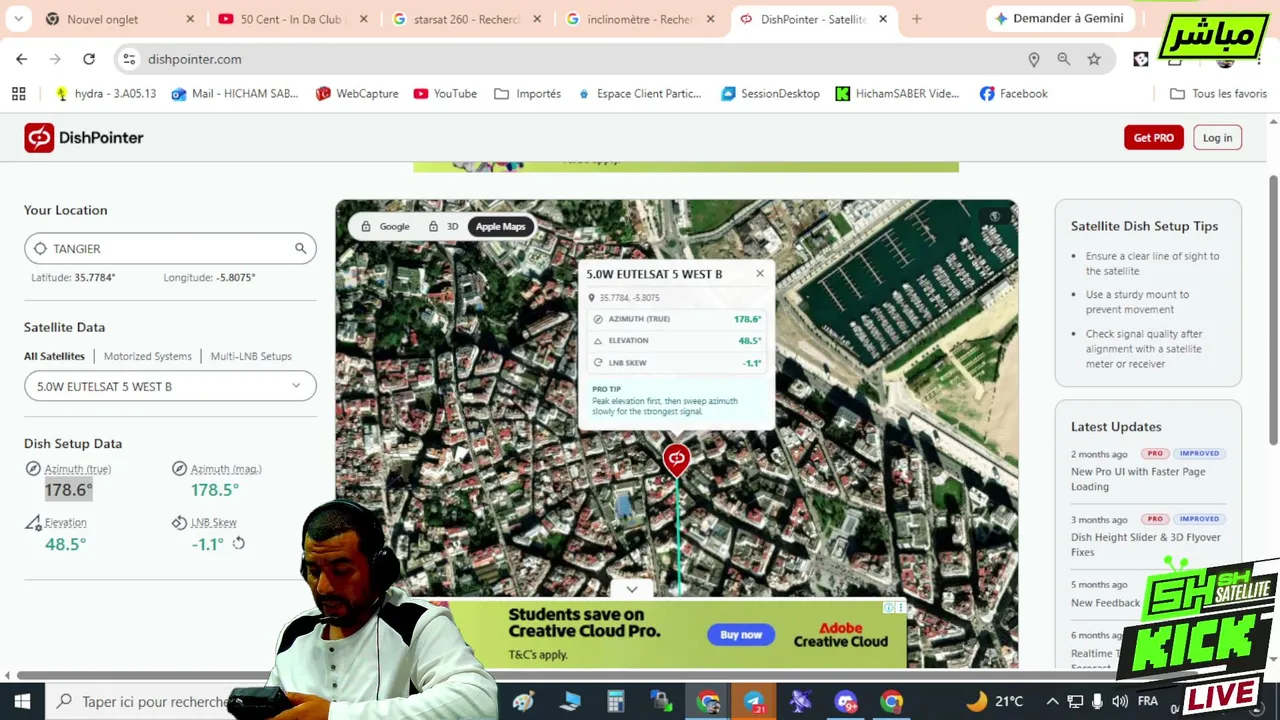Go back using the browser back arrow
This screenshot has width=1280, height=720.
click(22, 59)
